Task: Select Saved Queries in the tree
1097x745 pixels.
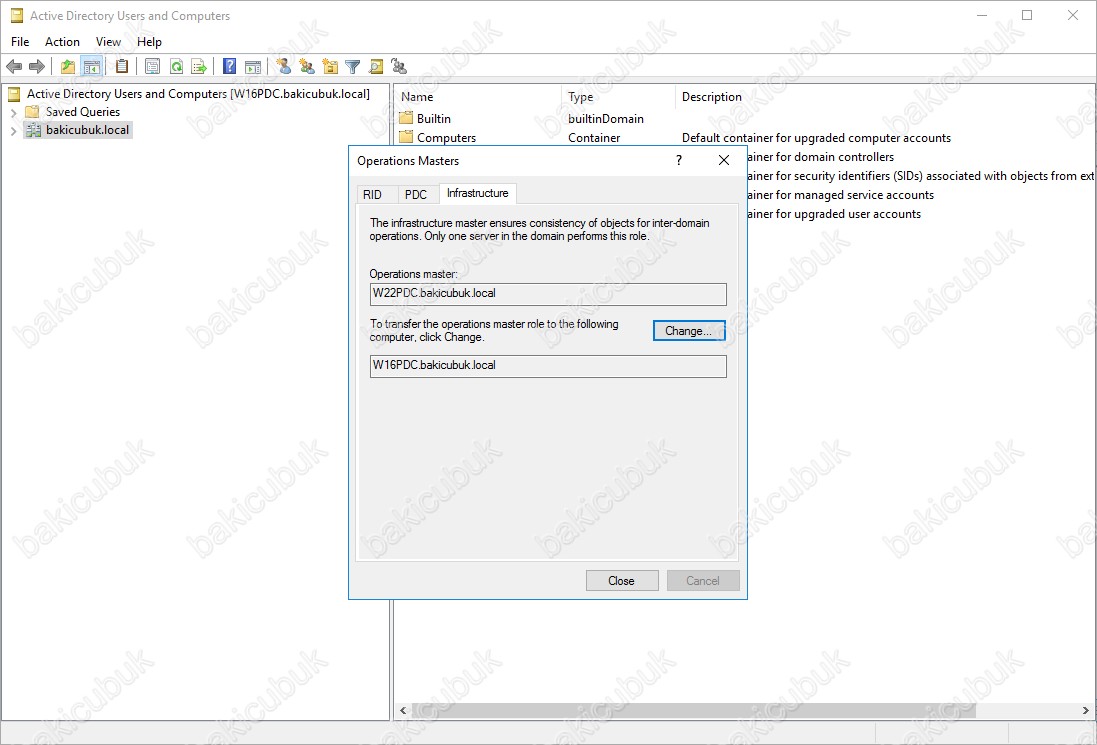Action: [x=83, y=112]
